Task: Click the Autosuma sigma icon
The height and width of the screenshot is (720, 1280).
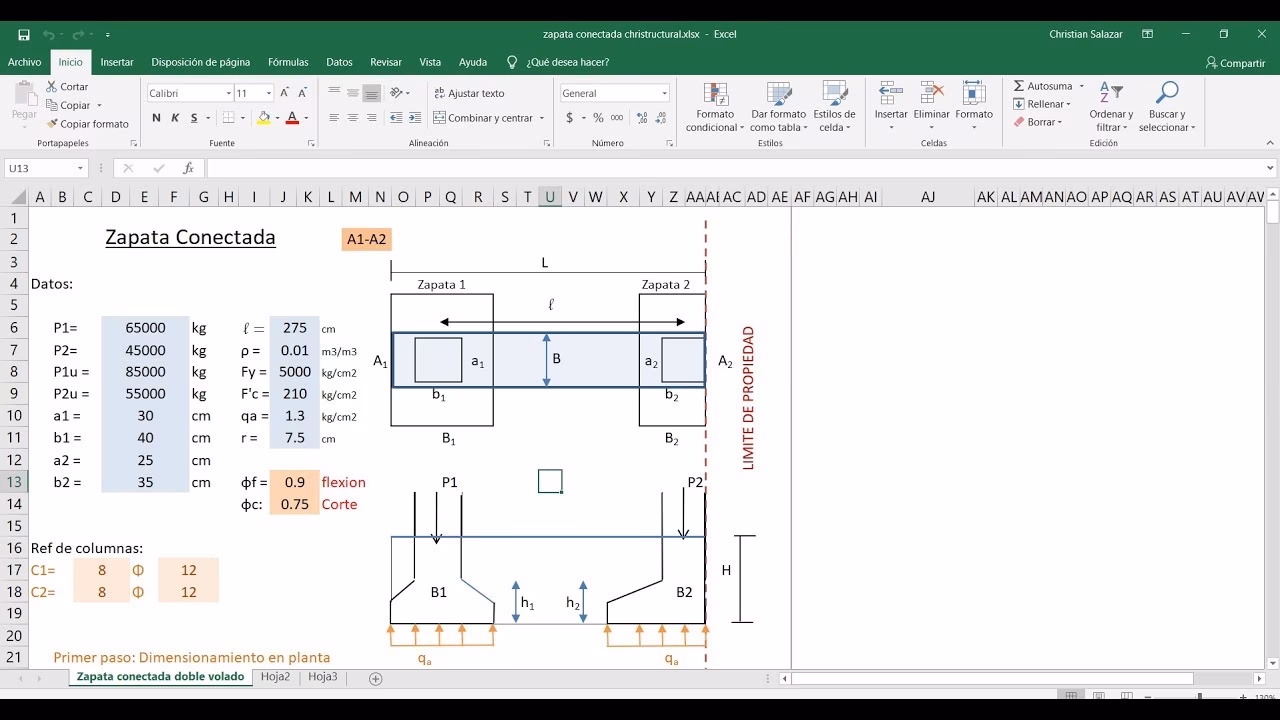Action: pyautogui.click(x=1019, y=86)
